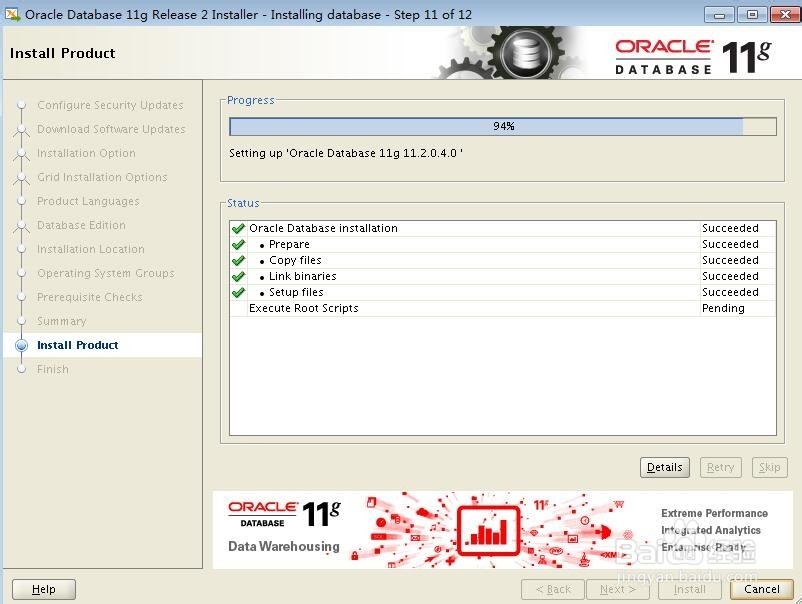Image resolution: width=802 pixels, height=604 pixels.
Task: Click the 94% progress bar
Action: click(x=503, y=126)
